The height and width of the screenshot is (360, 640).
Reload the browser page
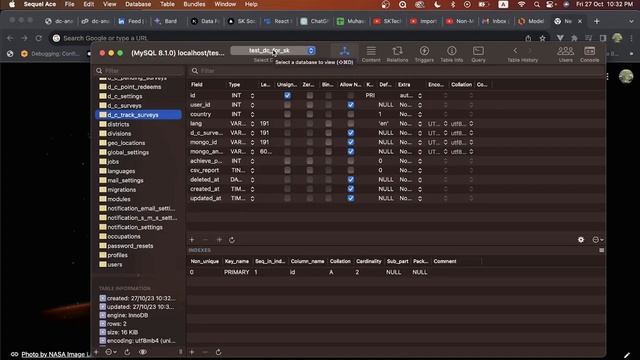(38, 38)
